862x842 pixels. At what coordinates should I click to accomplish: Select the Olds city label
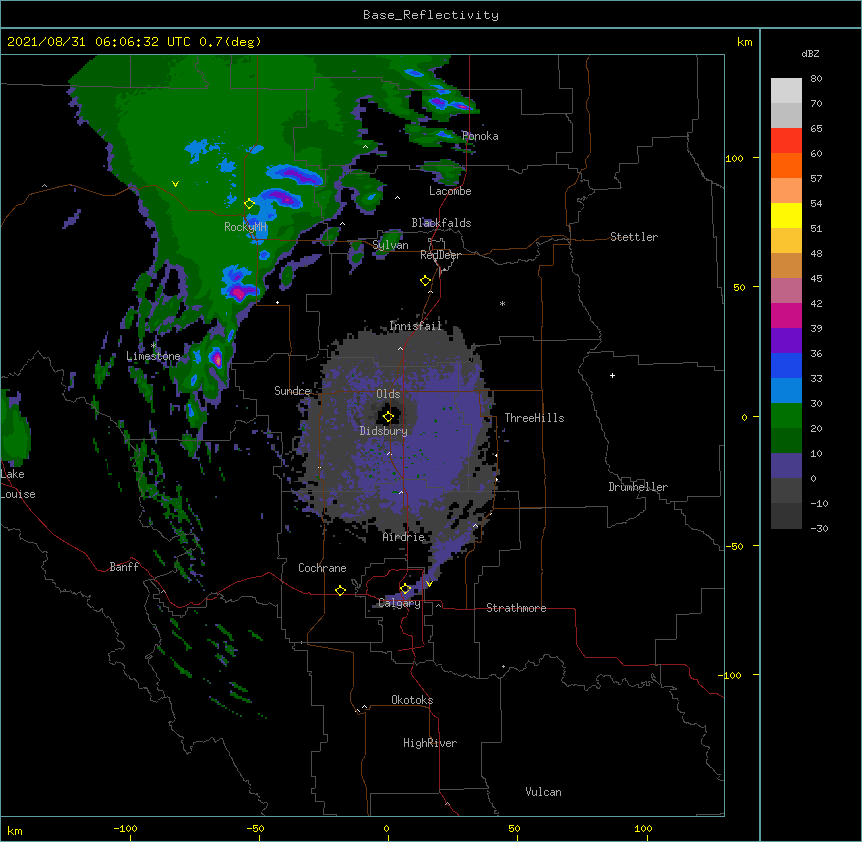pyautogui.click(x=388, y=394)
